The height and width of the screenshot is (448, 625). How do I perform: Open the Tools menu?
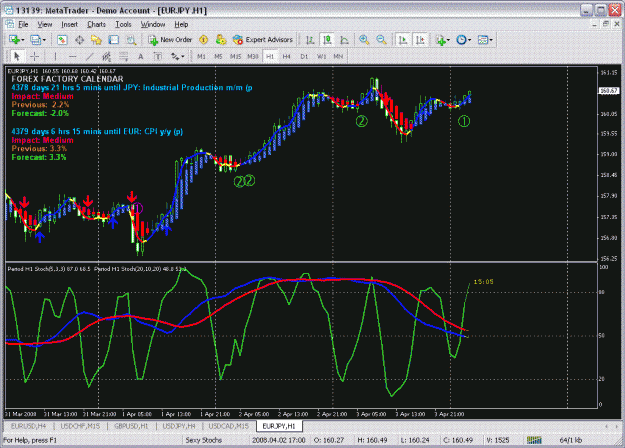[123, 24]
